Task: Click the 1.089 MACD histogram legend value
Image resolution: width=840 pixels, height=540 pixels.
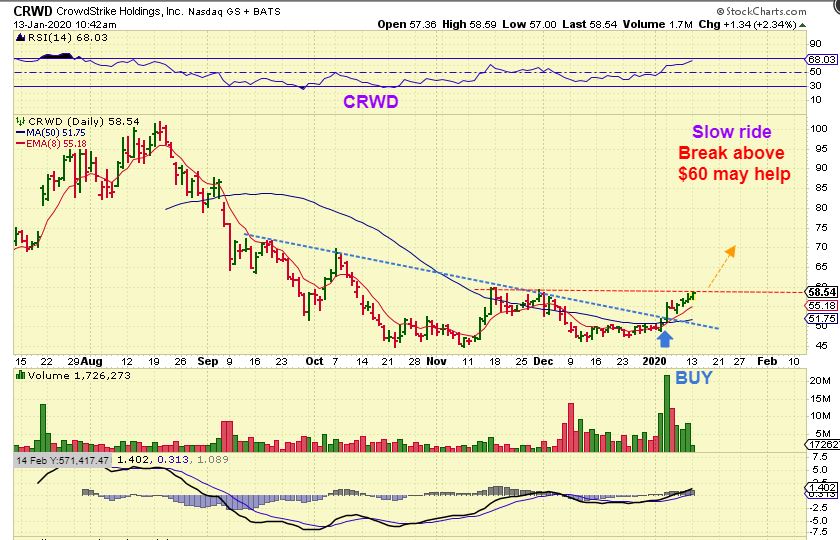Action: (213, 460)
